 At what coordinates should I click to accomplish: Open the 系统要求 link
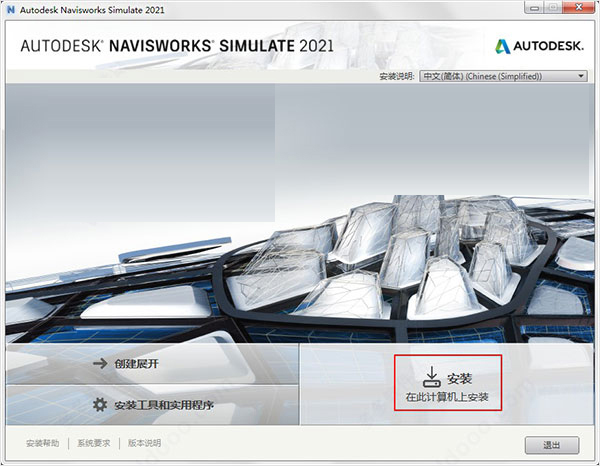coord(94,443)
